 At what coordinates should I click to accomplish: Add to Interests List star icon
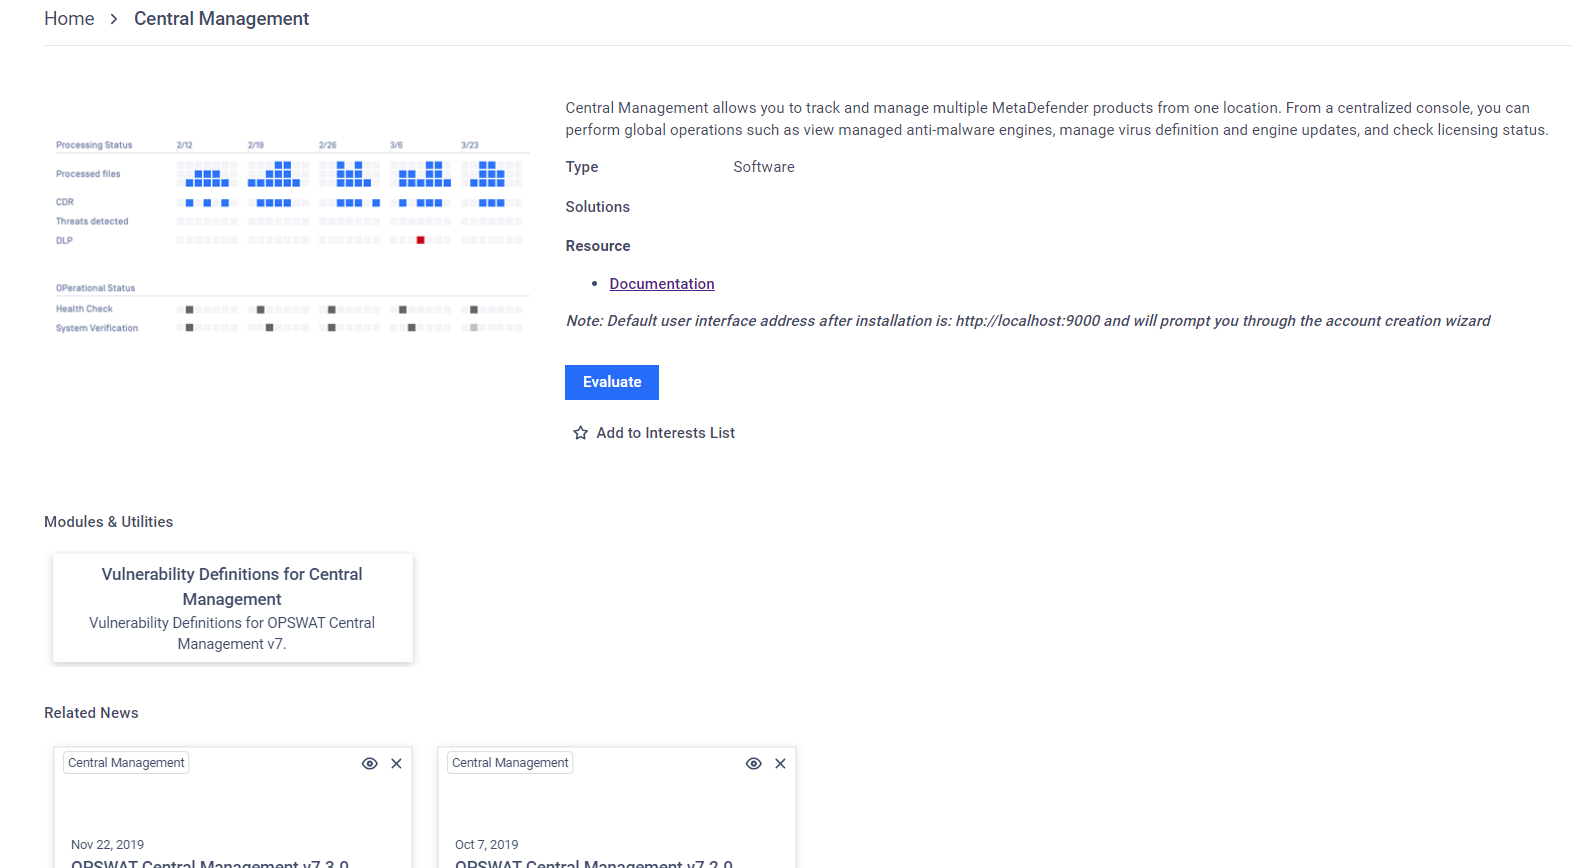580,433
